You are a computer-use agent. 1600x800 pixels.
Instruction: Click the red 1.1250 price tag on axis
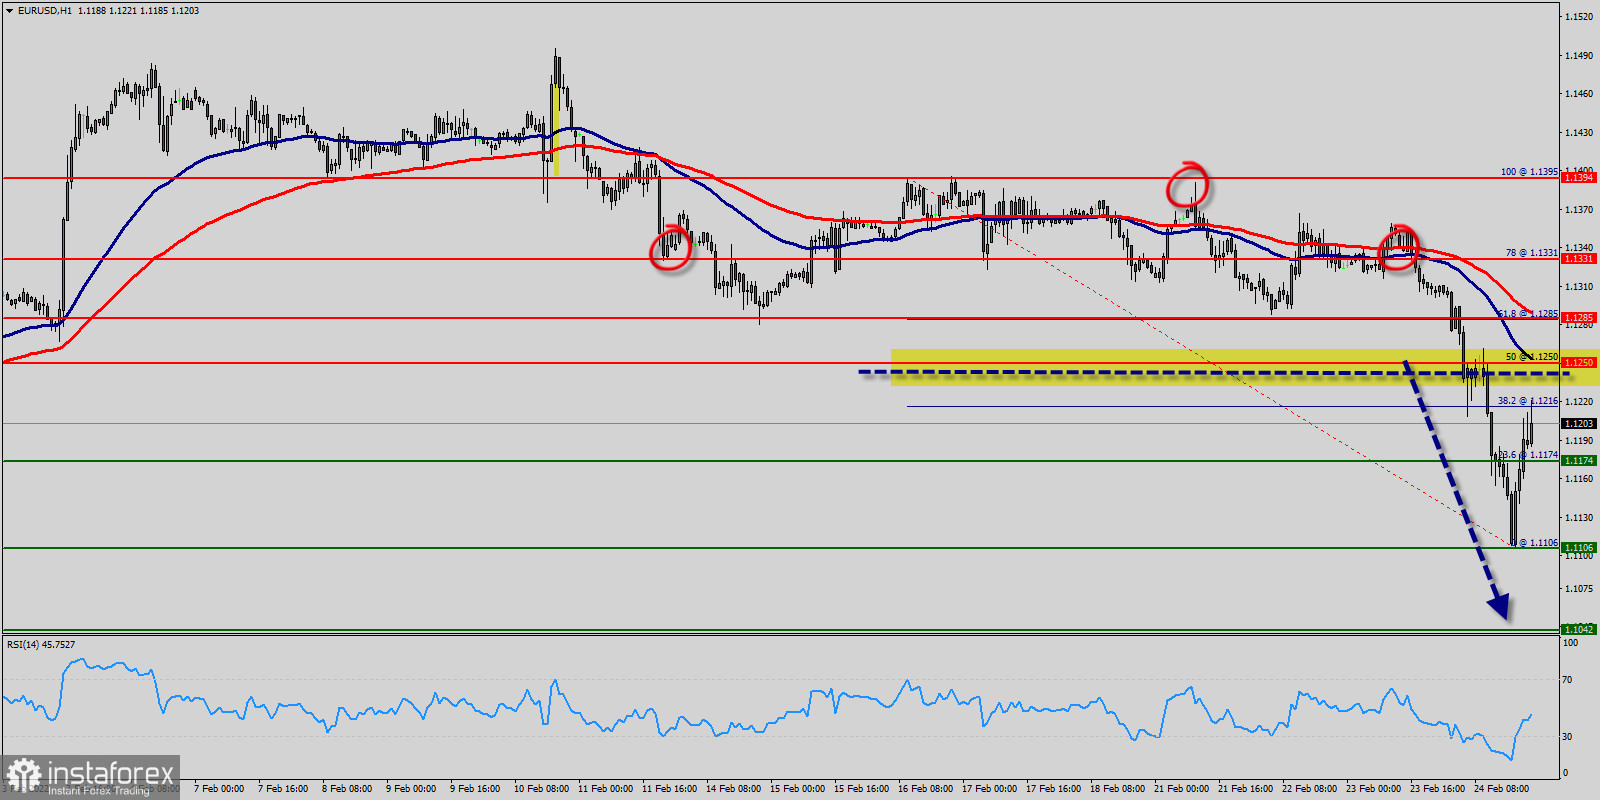click(x=1579, y=363)
